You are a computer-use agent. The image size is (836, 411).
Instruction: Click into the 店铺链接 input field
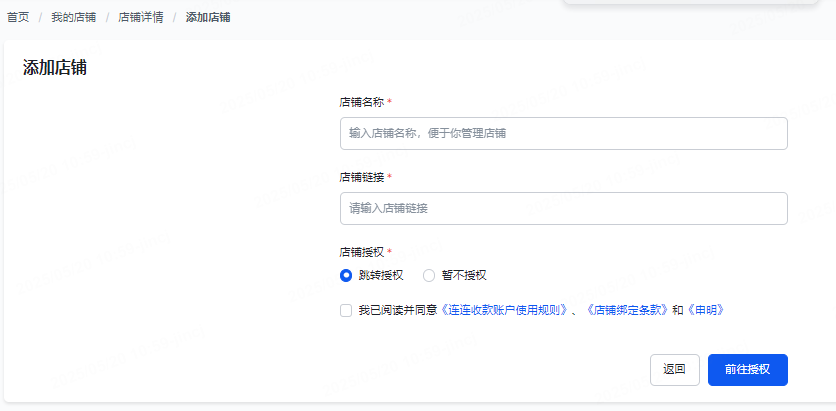(563, 208)
